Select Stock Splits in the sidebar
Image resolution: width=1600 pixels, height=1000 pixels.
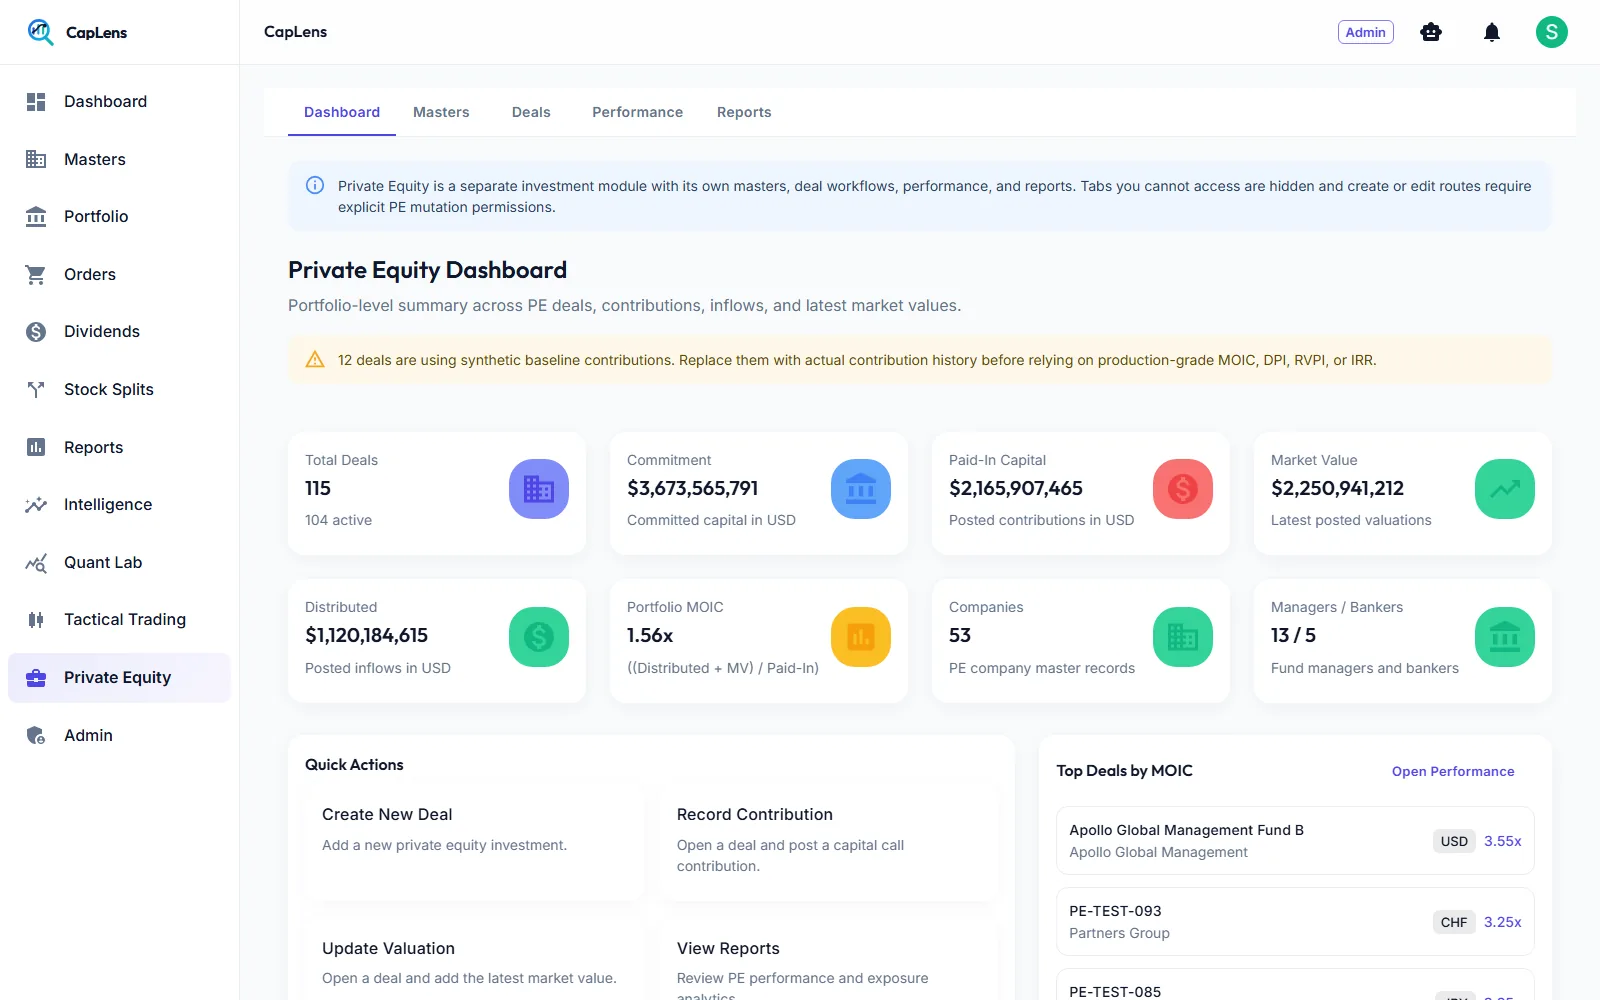click(x=119, y=390)
